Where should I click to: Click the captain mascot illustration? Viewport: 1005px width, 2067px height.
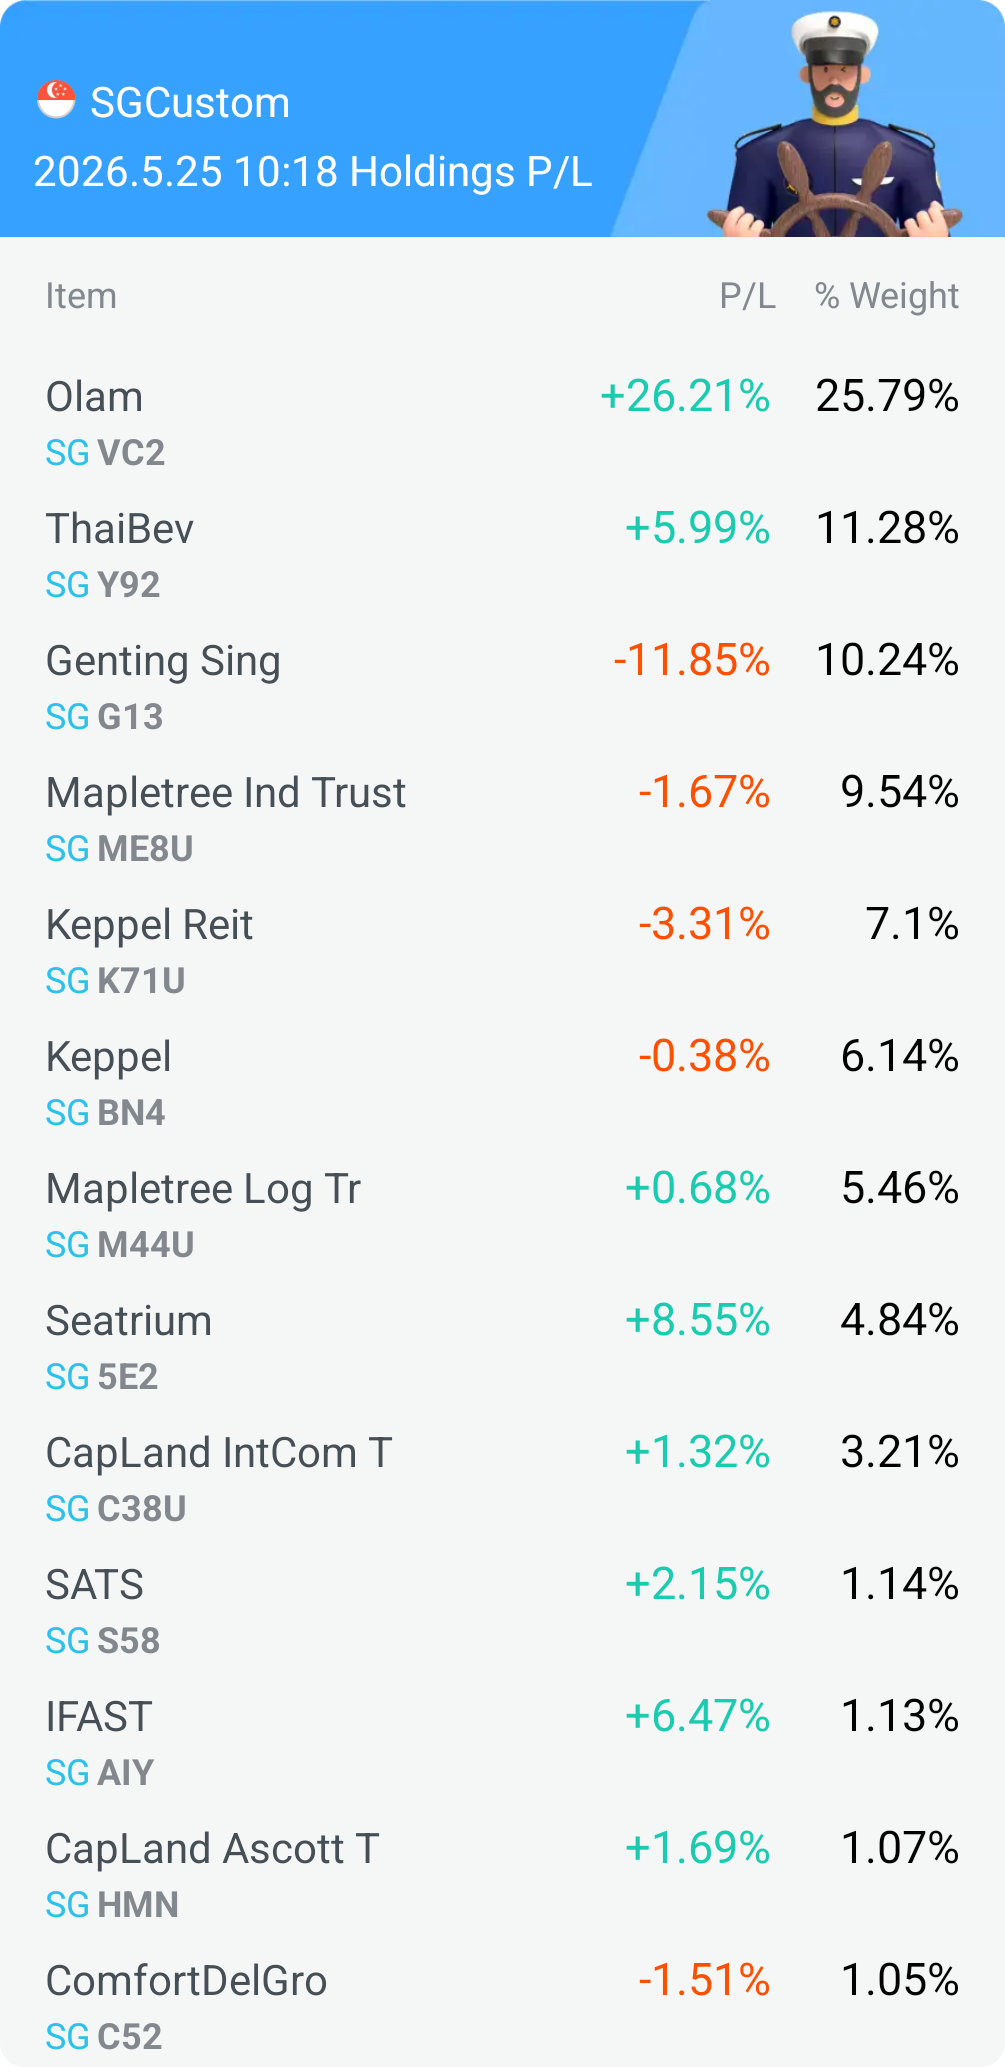tap(836, 125)
